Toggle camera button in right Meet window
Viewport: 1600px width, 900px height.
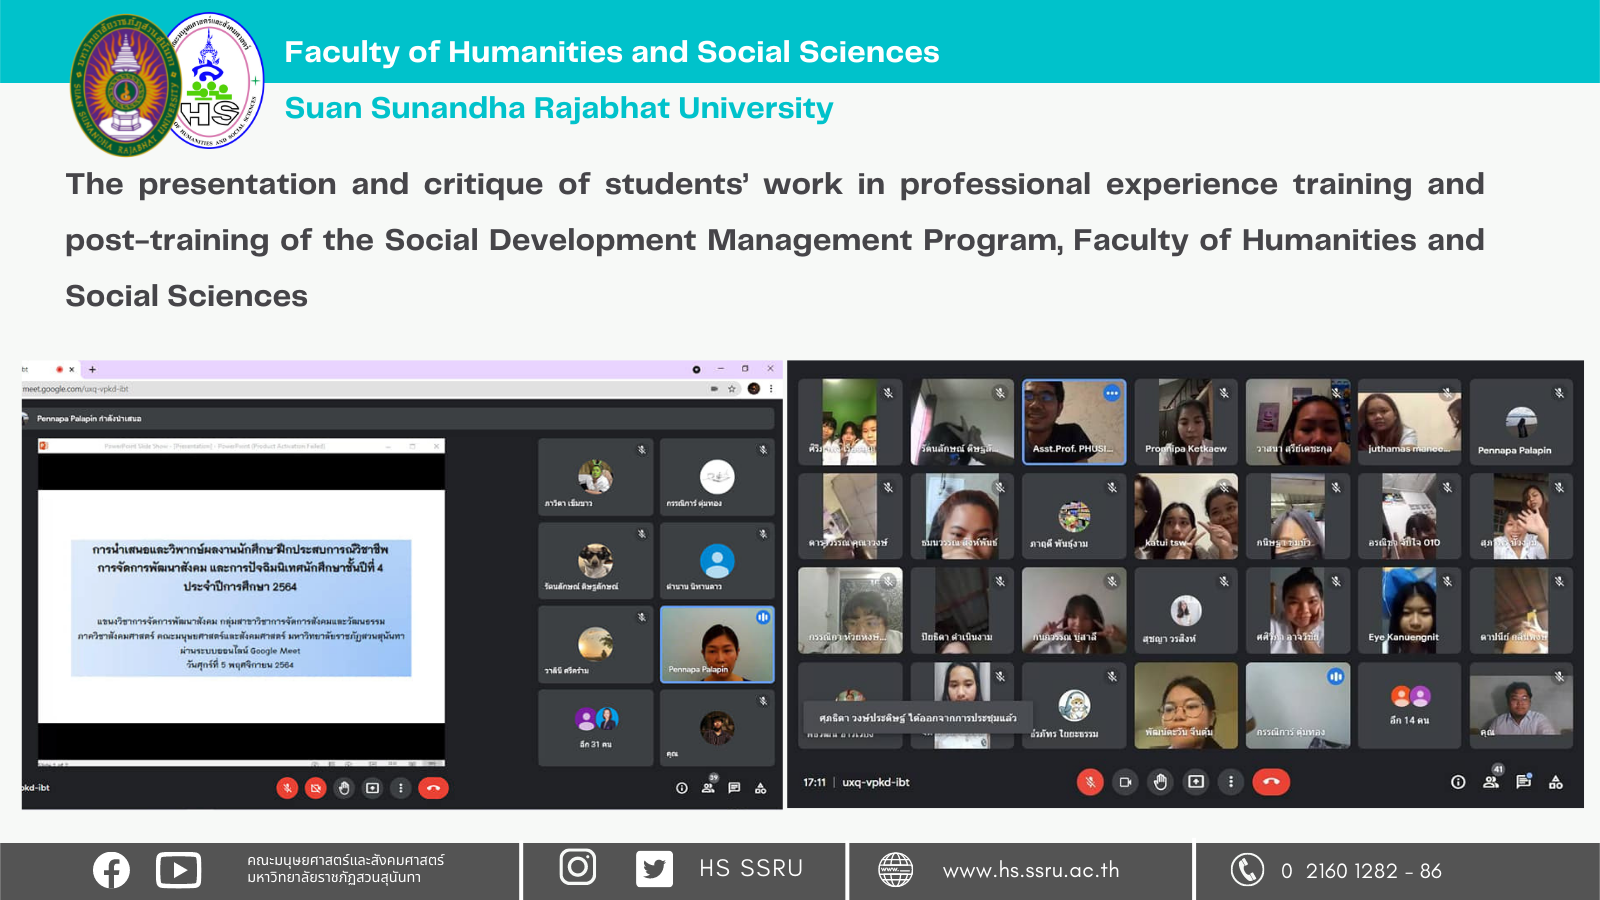tap(1125, 782)
